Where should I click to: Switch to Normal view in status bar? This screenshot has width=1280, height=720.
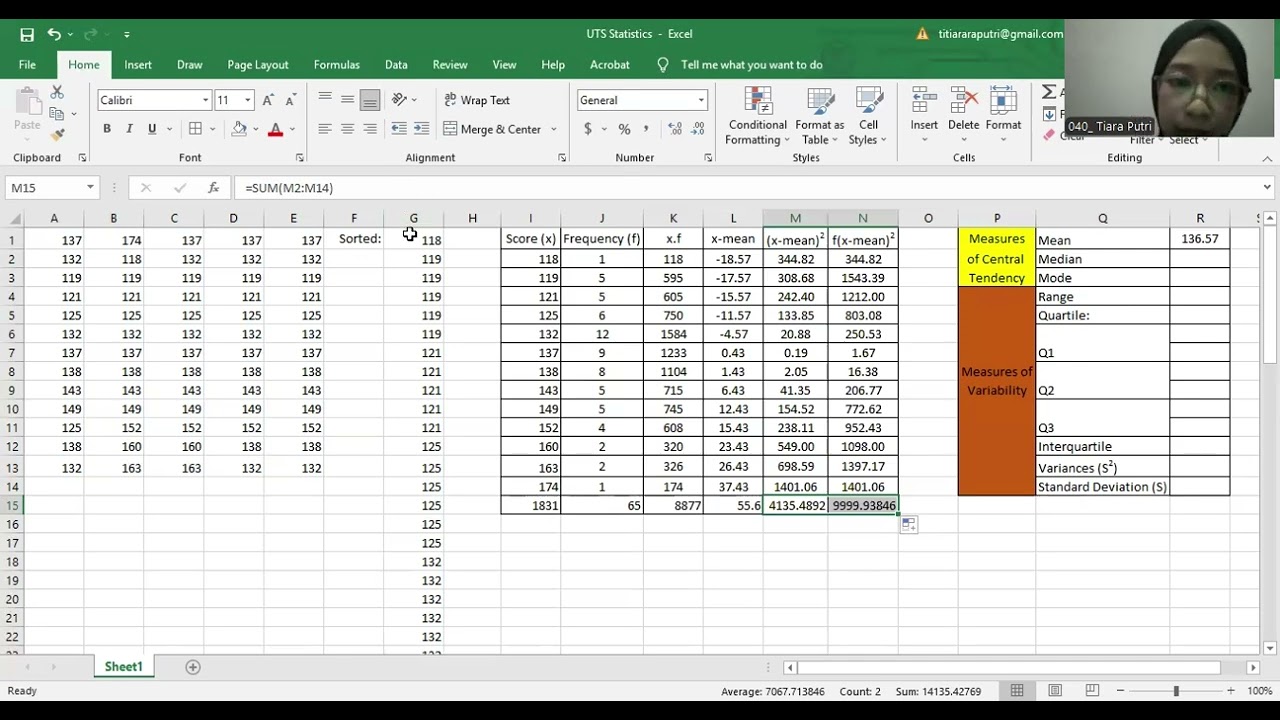pyautogui.click(x=1017, y=691)
